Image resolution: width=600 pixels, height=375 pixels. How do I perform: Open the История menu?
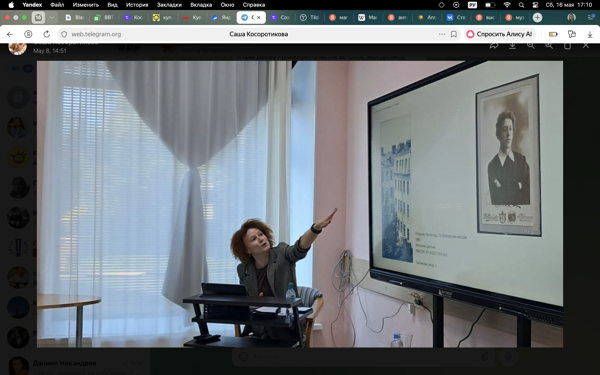pos(137,5)
